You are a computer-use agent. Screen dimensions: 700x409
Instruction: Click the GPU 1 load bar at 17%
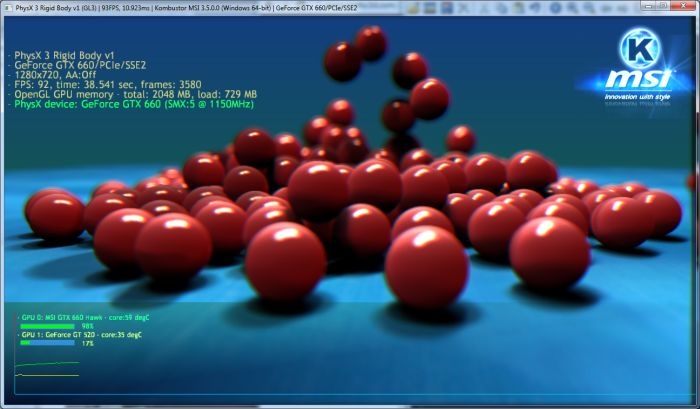pyautogui.click(x=47, y=343)
